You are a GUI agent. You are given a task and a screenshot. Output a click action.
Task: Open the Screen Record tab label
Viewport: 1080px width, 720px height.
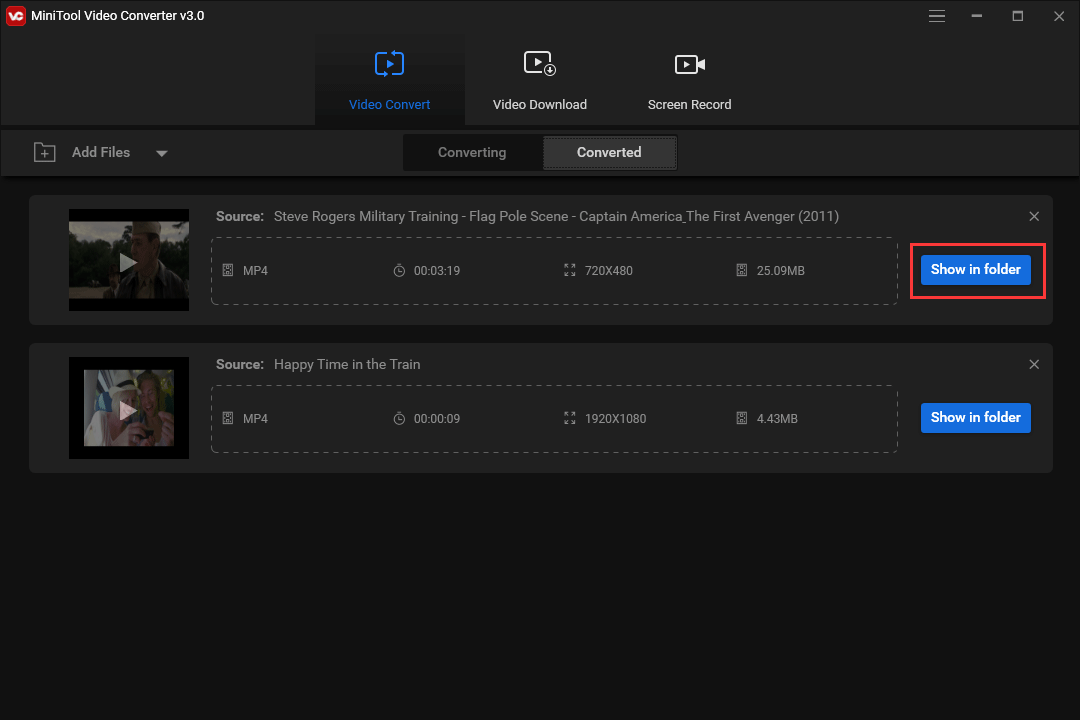point(689,105)
